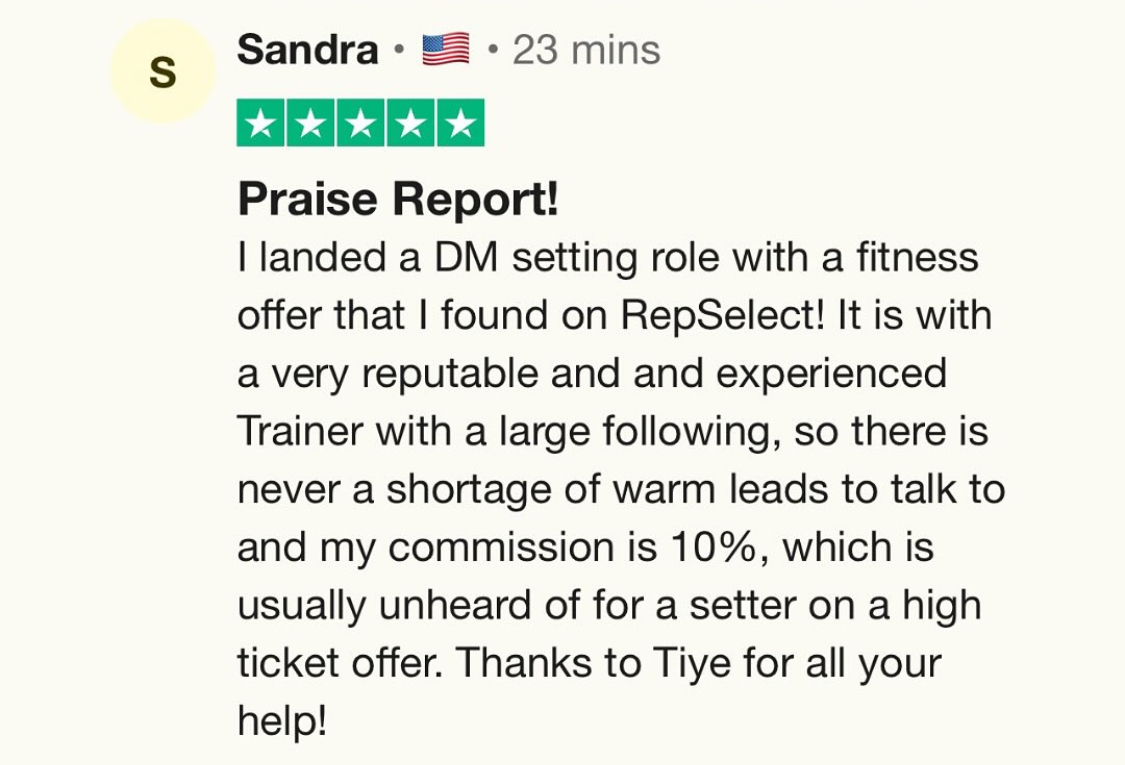This screenshot has height=765, width=1125.
Task: Click the yellow "S" avatar circle
Action: tap(162, 72)
